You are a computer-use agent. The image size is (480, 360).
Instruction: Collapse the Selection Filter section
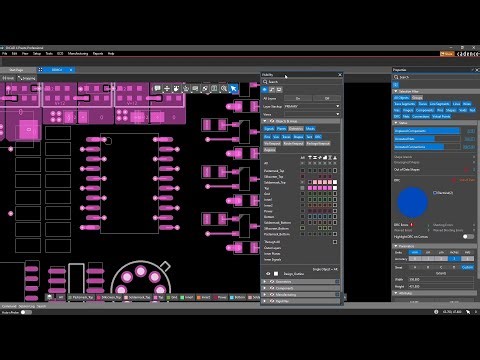point(396,91)
